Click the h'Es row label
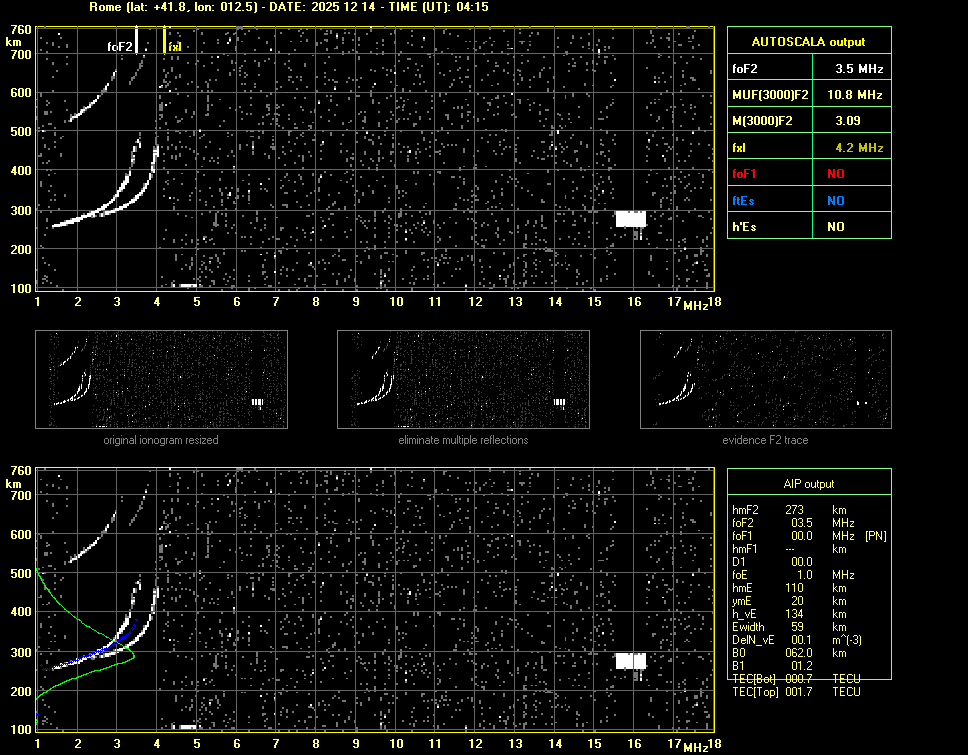Viewport: 968px width, 755px height. click(743, 227)
